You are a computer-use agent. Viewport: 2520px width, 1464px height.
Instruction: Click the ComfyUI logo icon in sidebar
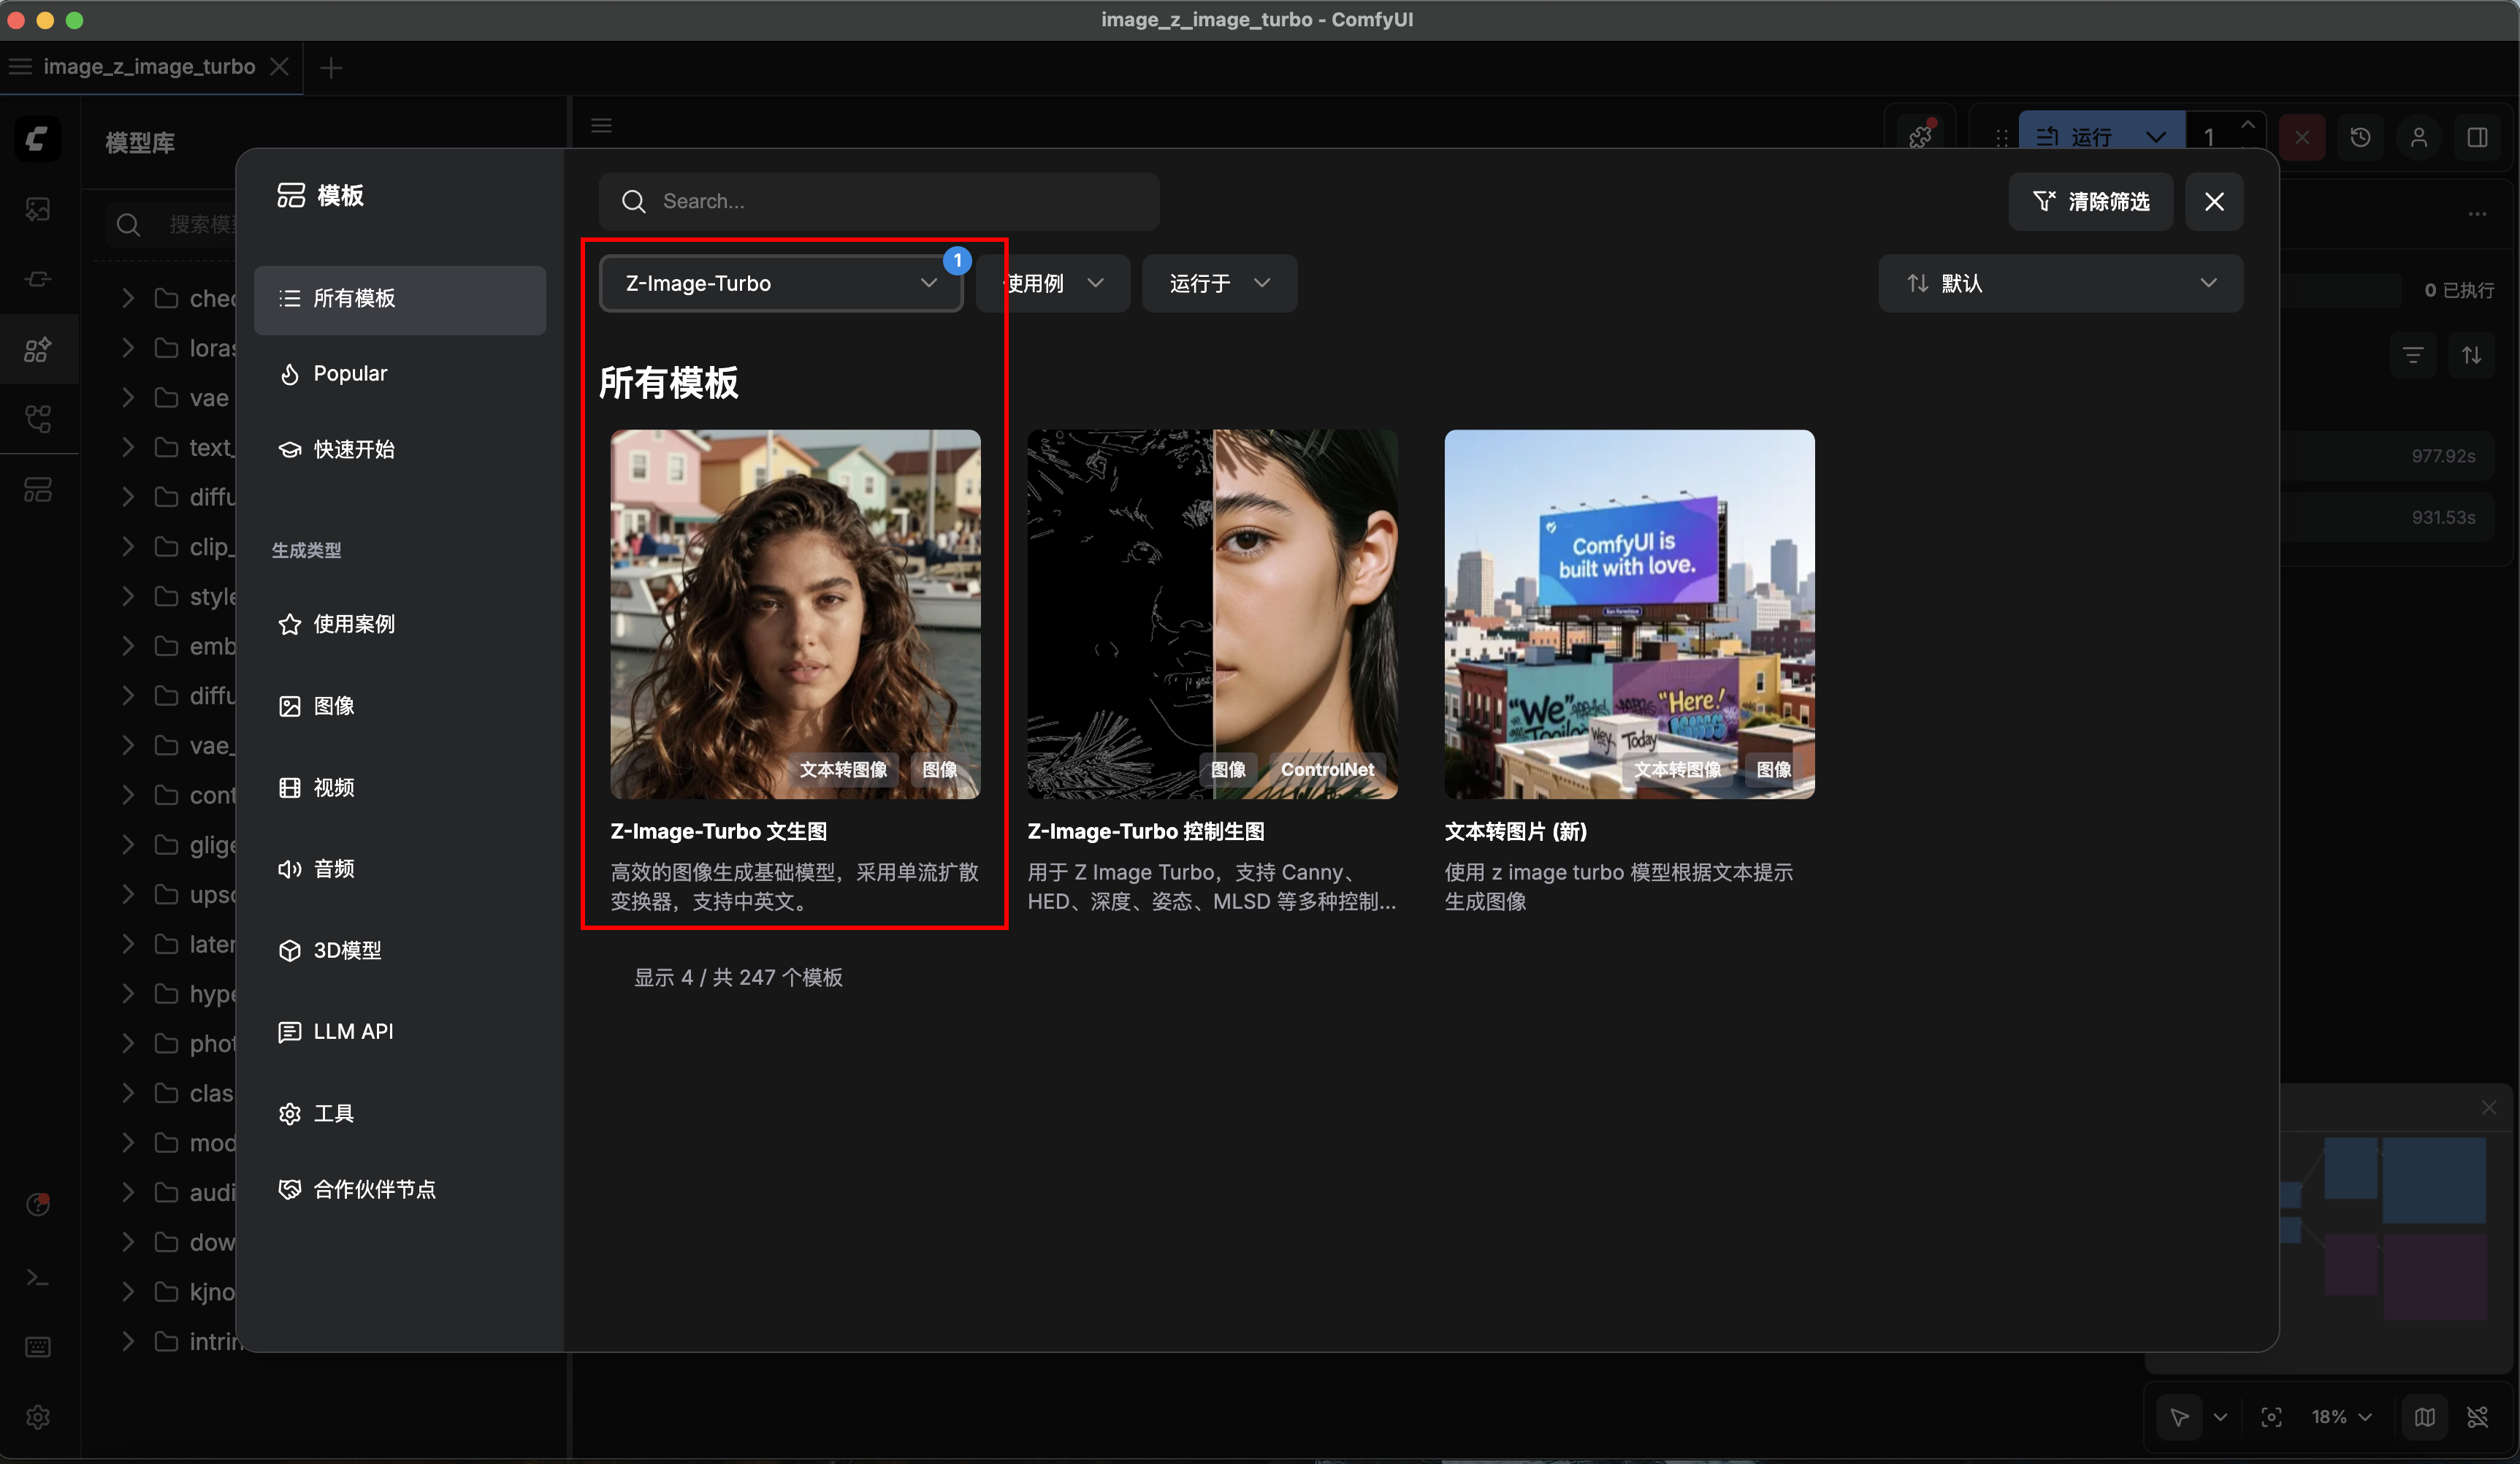38,139
